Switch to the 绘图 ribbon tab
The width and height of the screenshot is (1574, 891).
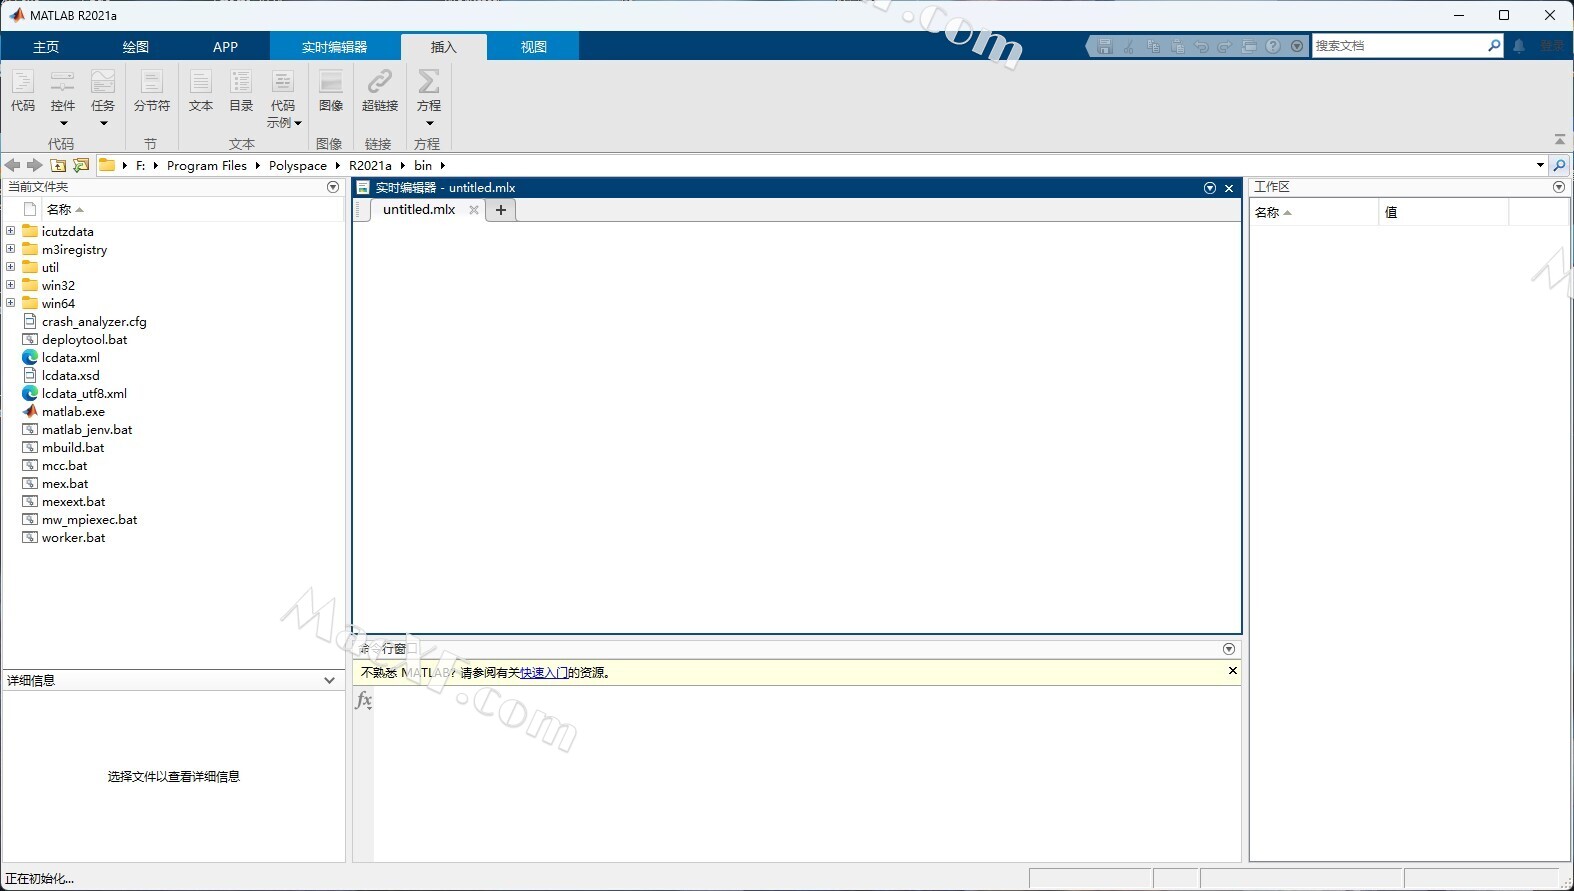coord(136,47)
